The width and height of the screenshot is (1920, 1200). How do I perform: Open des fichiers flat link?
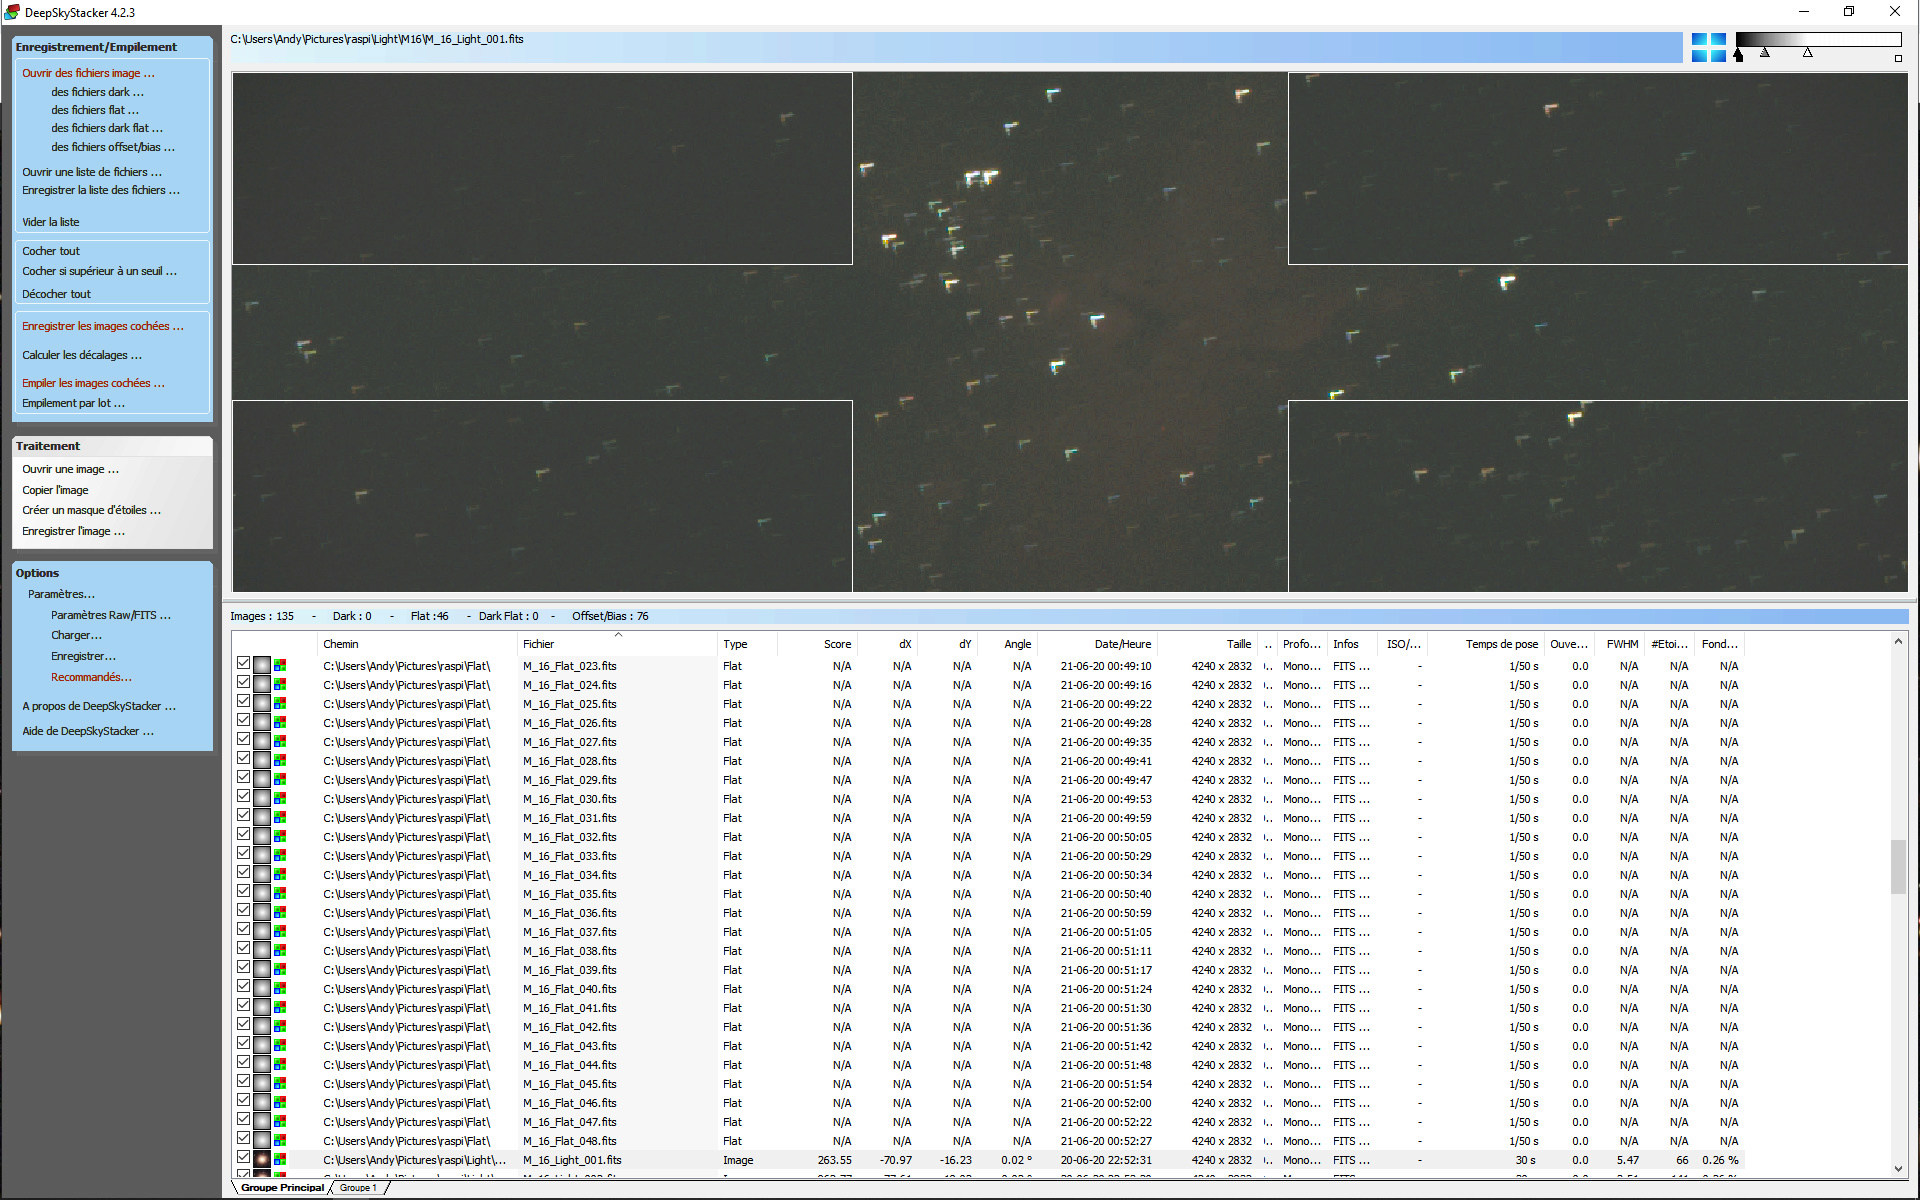pyautogui.click(x=95, y=110)
